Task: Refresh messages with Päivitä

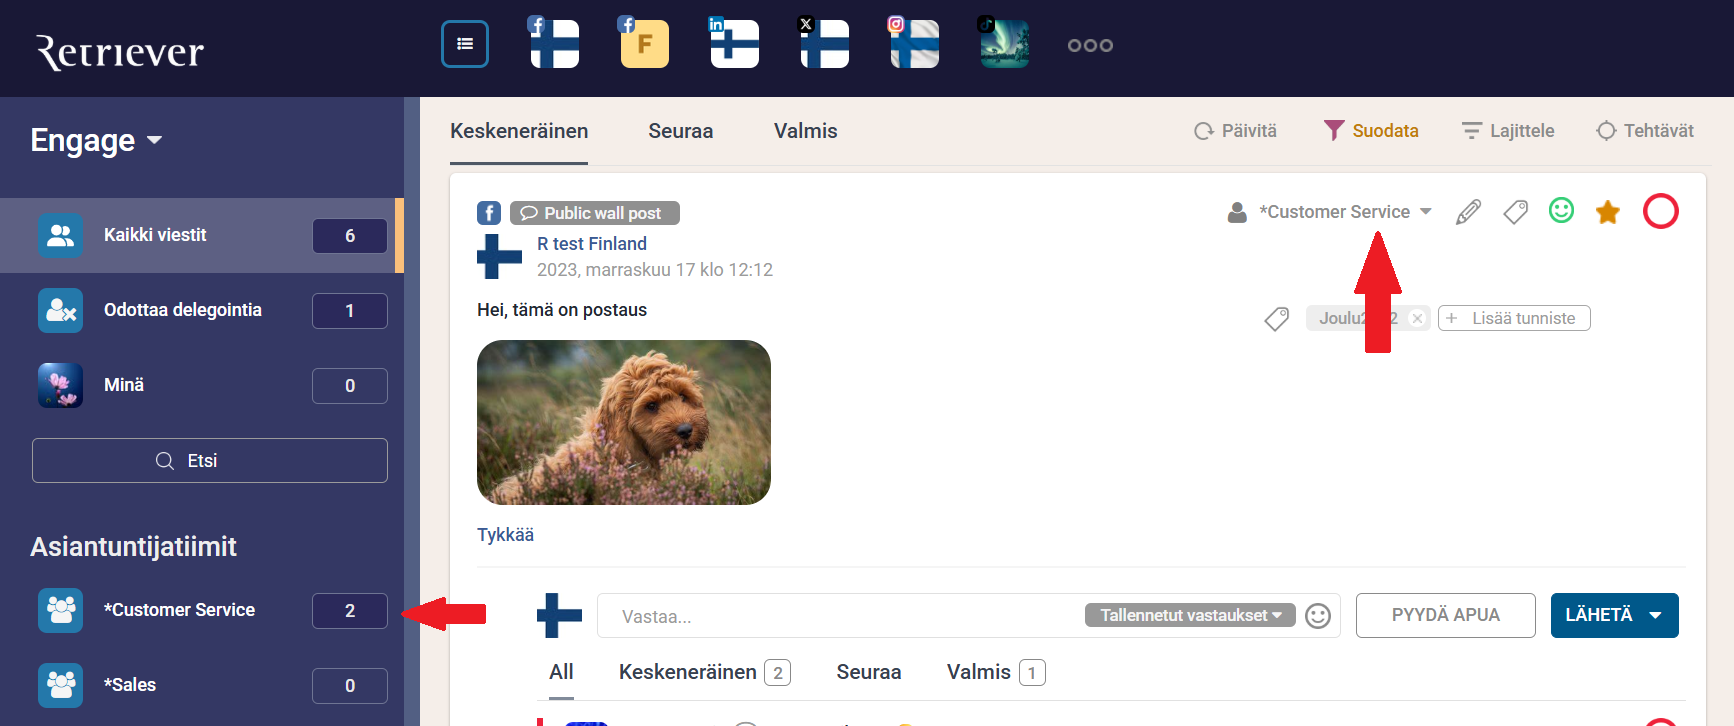Action: click(x=1235, y=131)
